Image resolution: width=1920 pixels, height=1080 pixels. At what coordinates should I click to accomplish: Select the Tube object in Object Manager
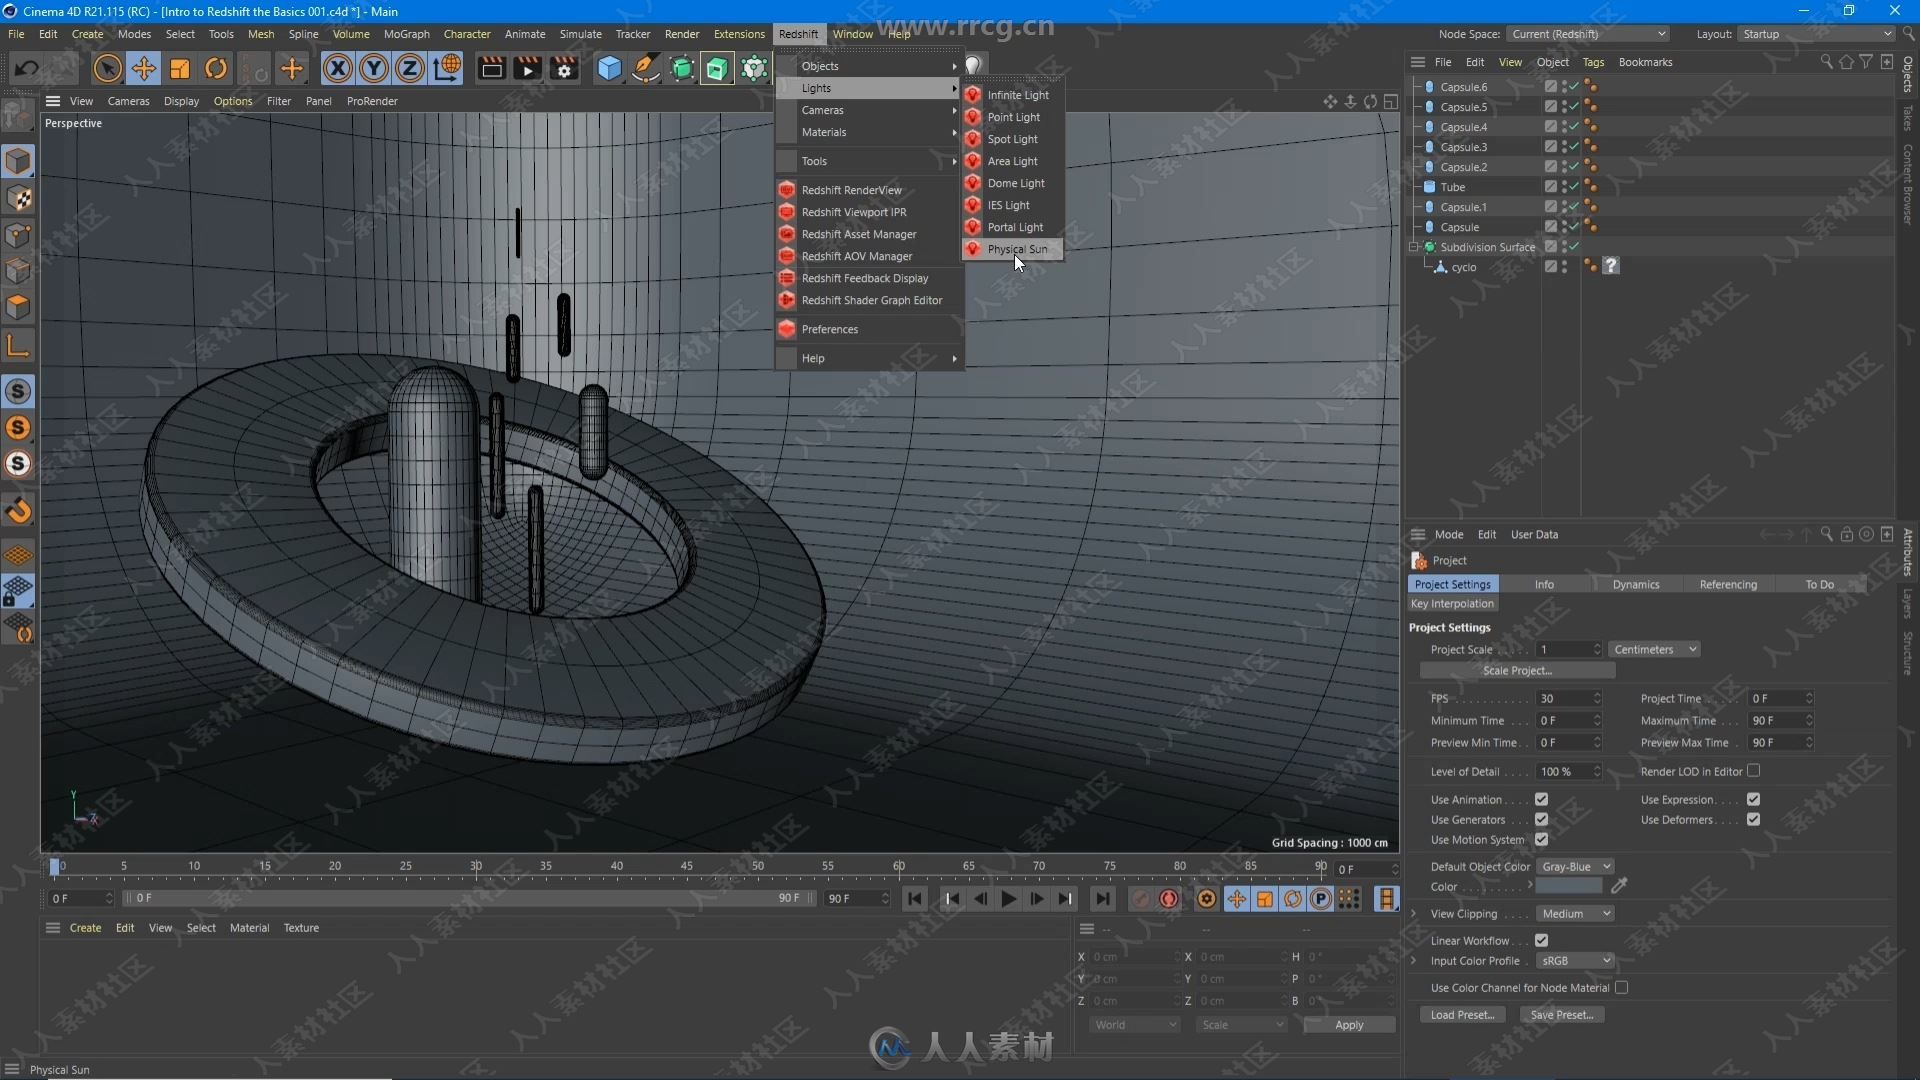[x=1452, y=187]
